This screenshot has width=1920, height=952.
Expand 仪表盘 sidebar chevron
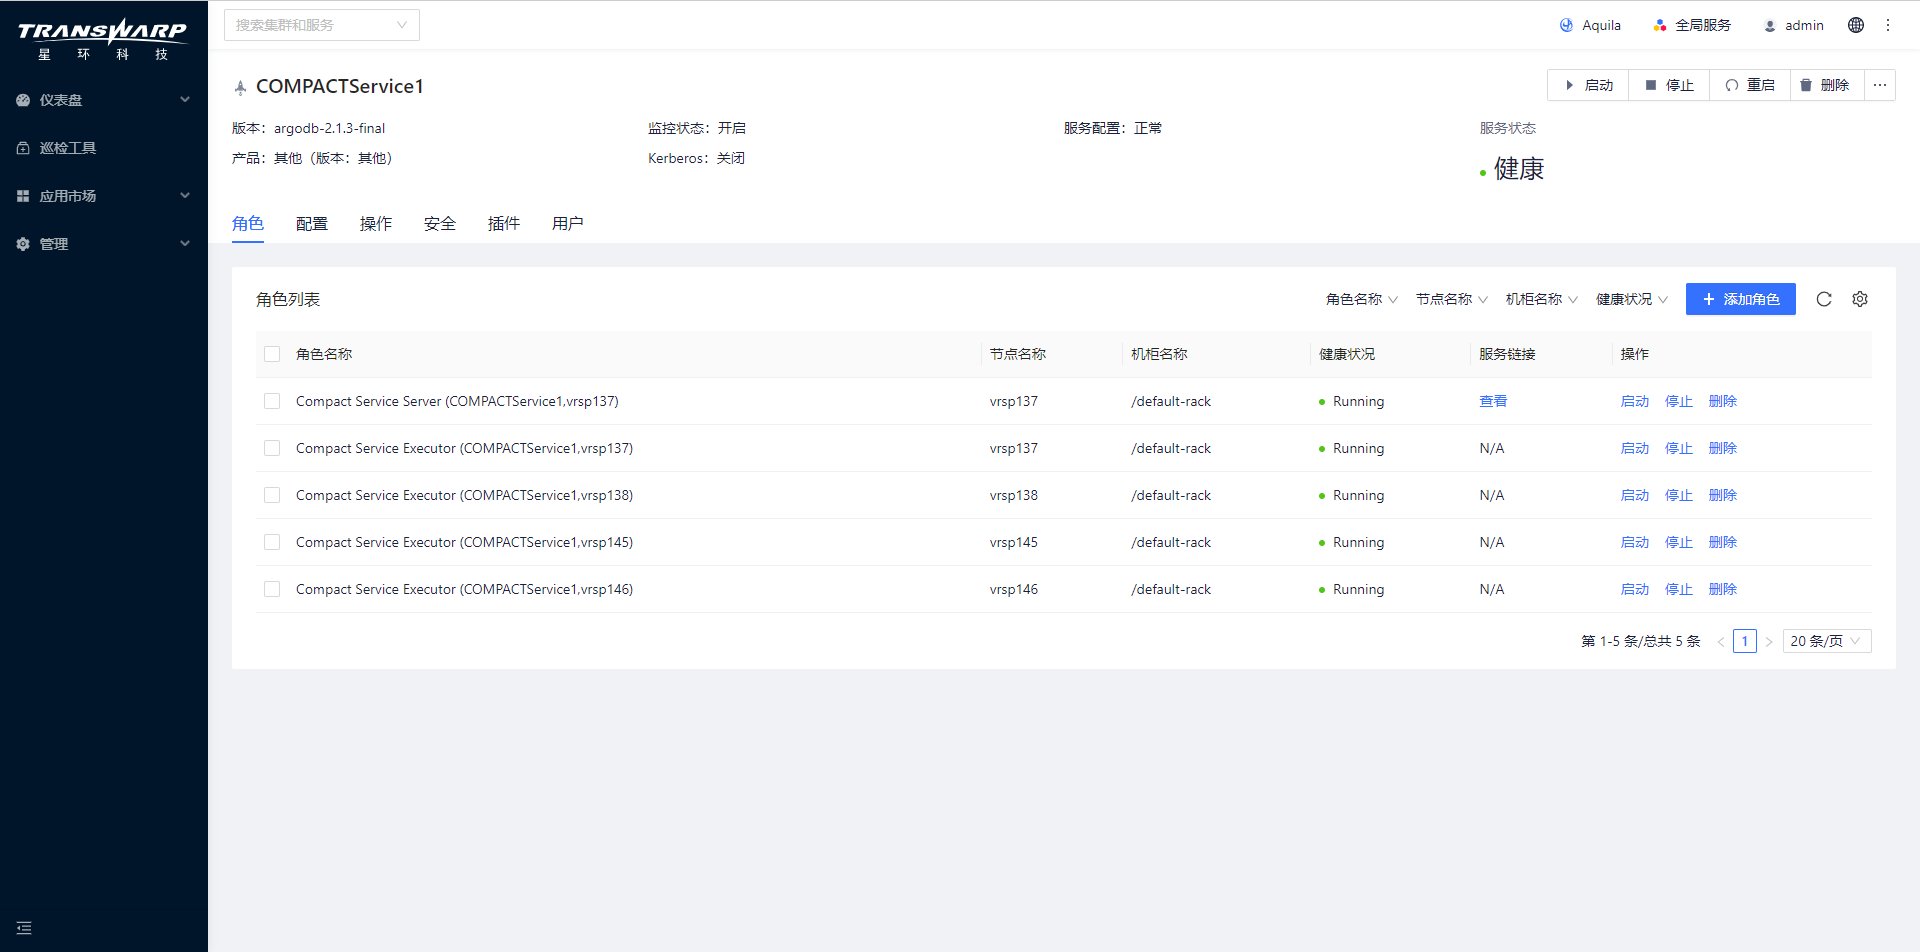[185, 100]
